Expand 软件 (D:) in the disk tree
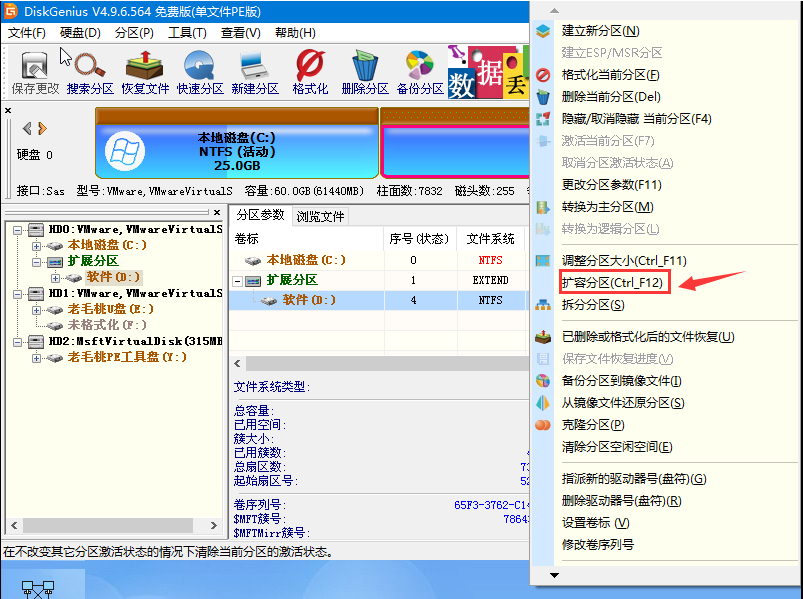This screenshot has width=803, height=599. (x=55, y=278)
